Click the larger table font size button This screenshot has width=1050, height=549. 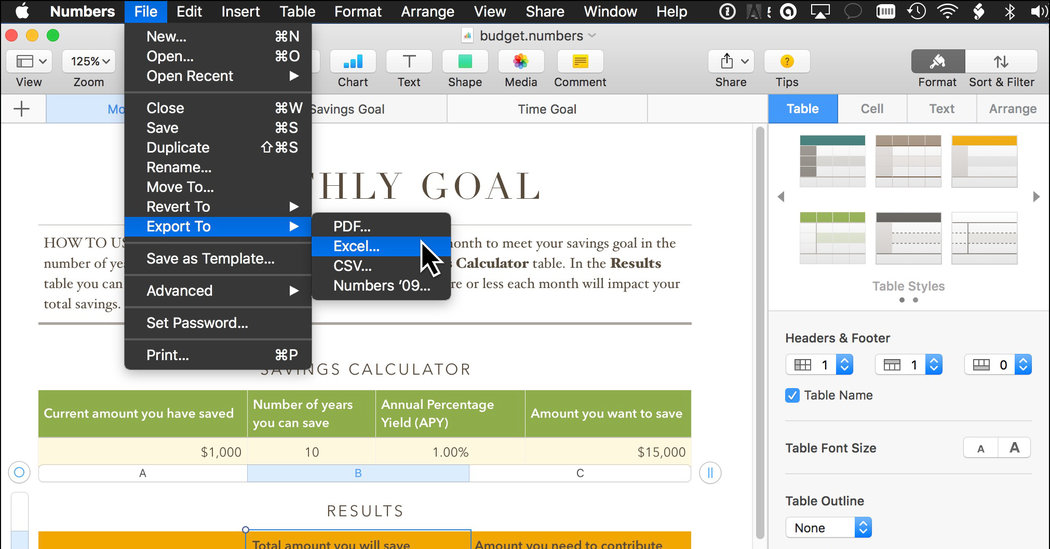click(1014, 448)
